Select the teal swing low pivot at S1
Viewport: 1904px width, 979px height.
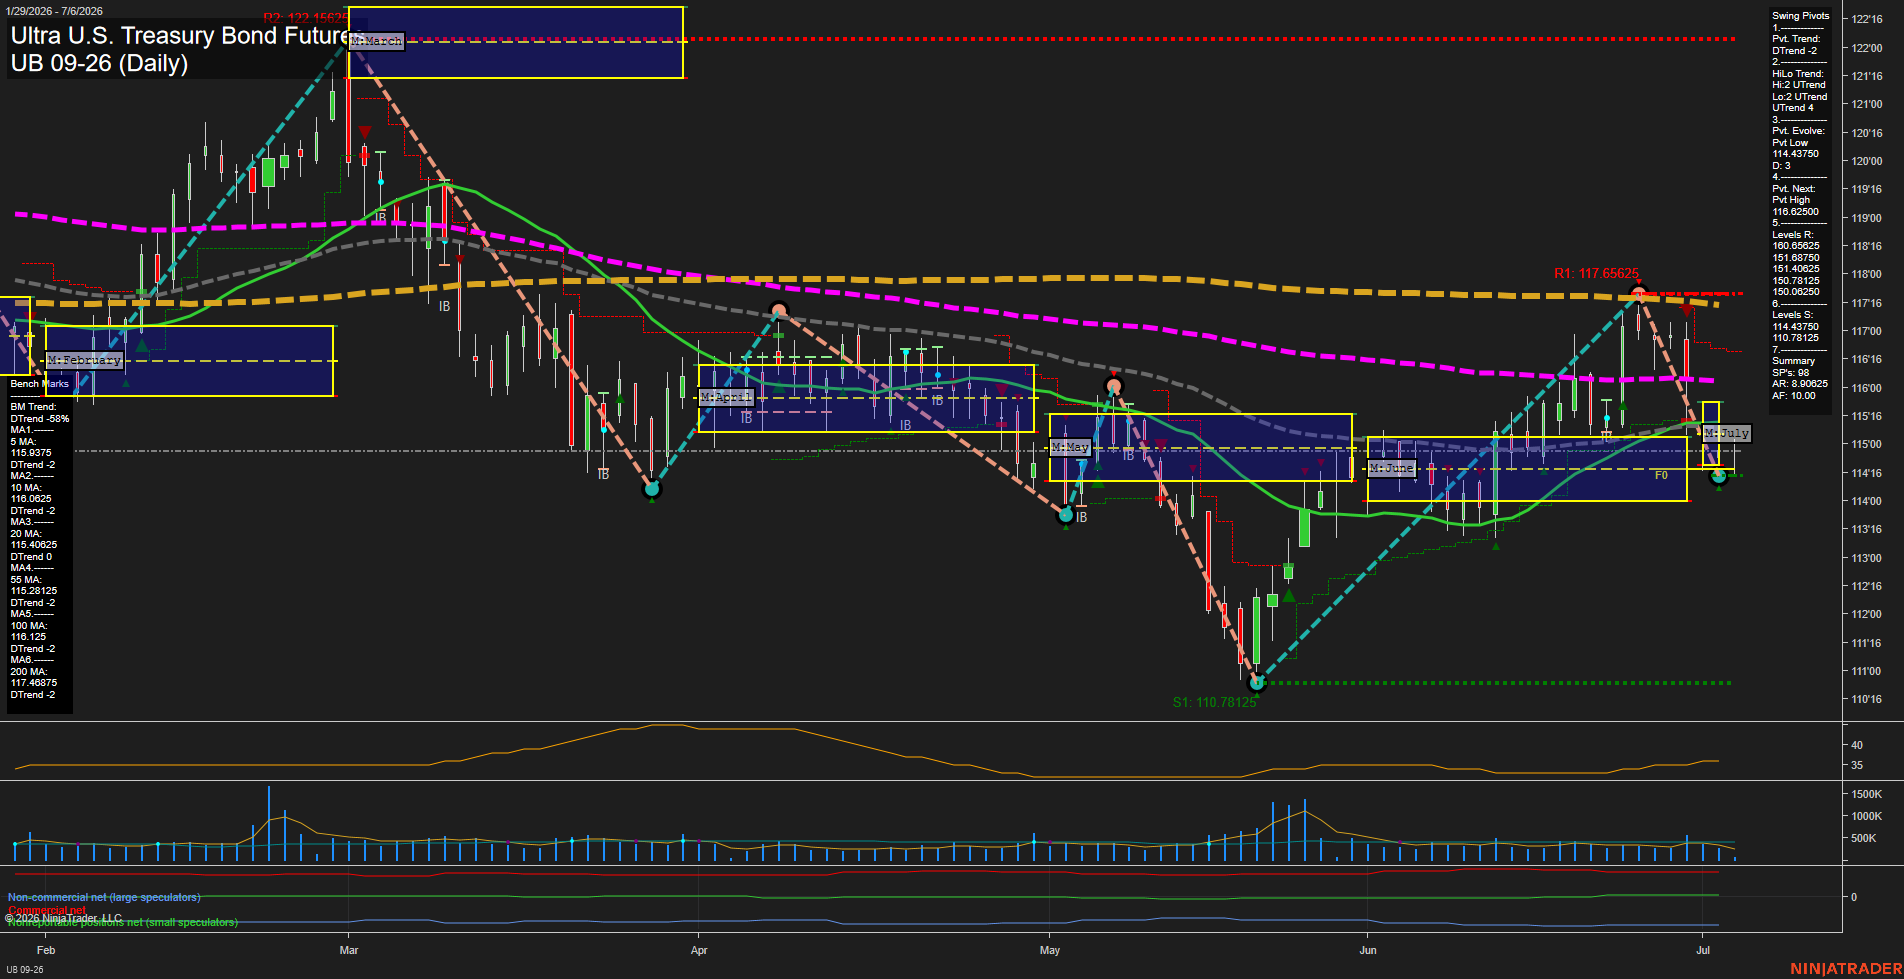(1258, 683)
